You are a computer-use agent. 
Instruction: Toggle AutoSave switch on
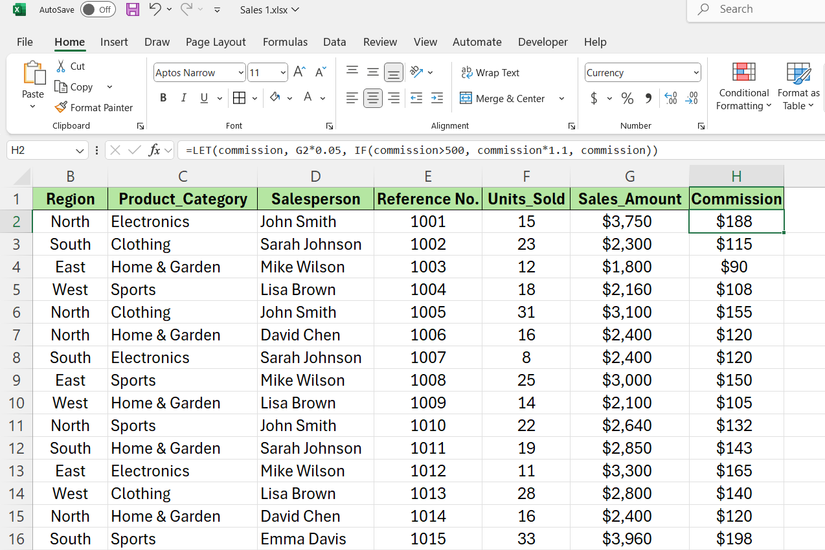(97, 10)
